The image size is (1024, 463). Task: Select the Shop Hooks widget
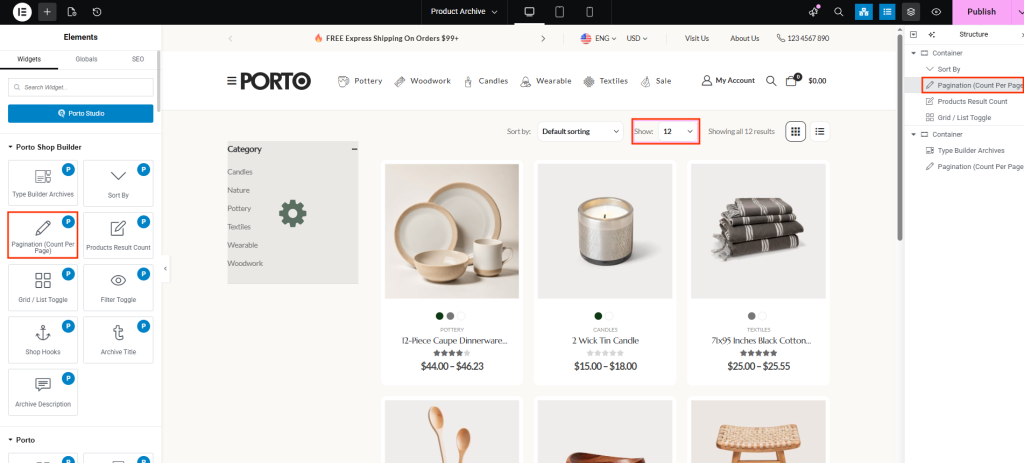click(43, 344)
